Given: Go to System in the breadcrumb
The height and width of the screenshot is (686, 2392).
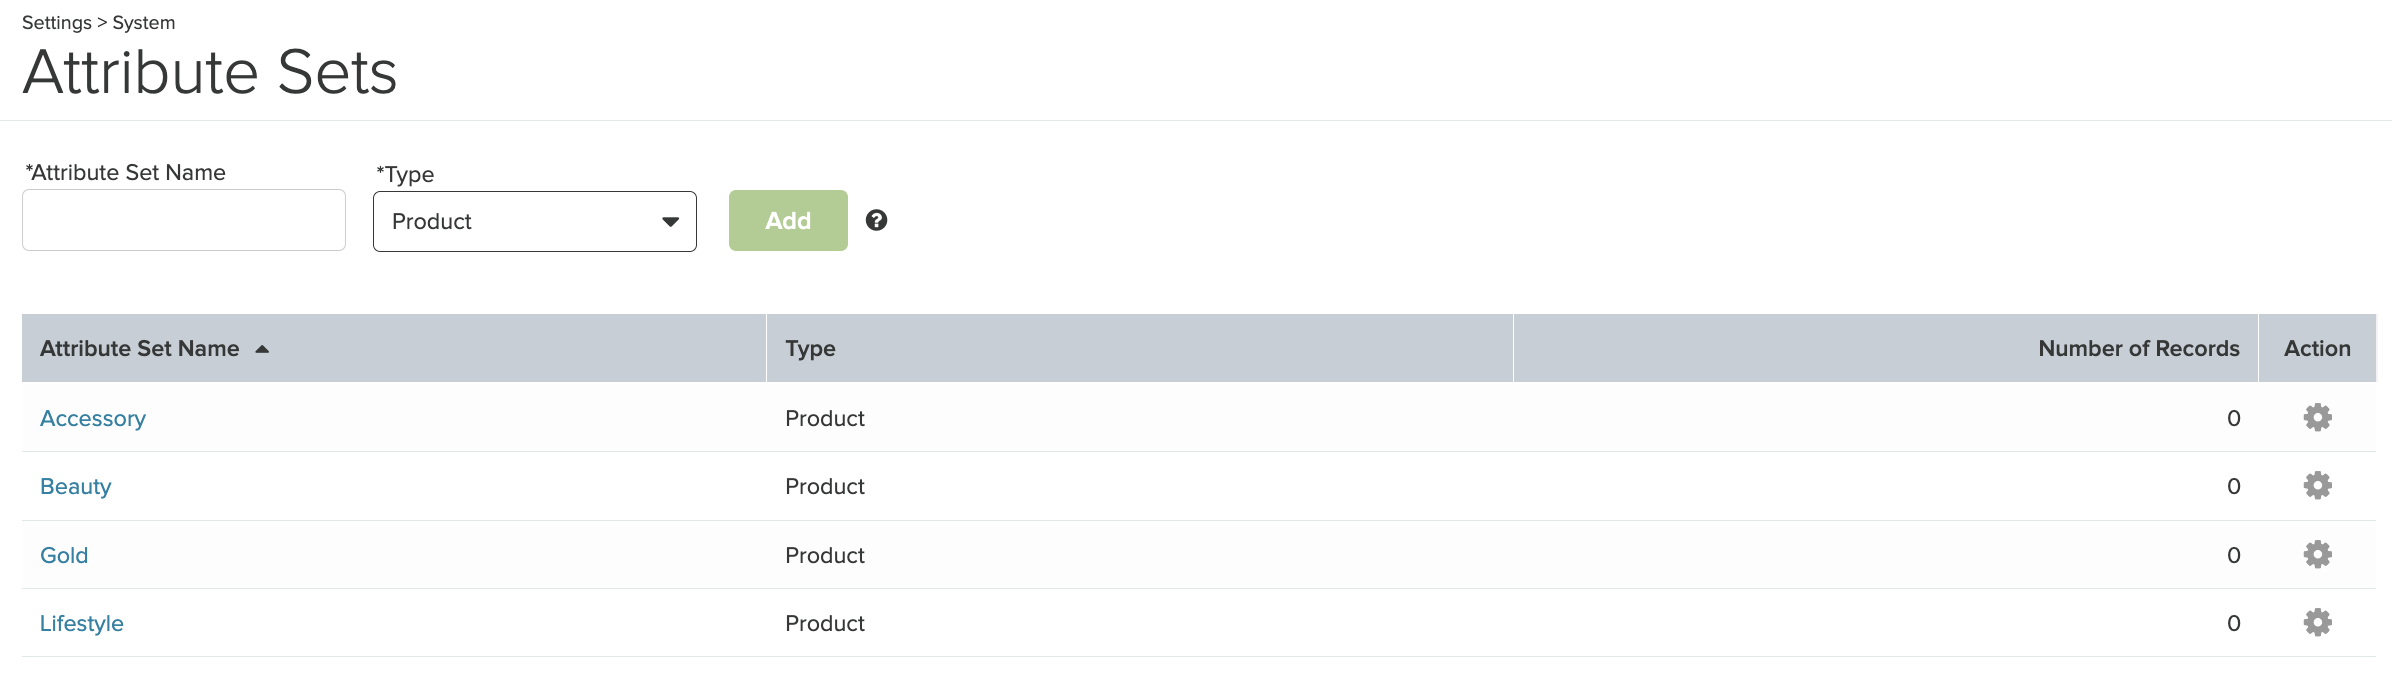Looking at the screenshot, I should click(x=144, y=22).
